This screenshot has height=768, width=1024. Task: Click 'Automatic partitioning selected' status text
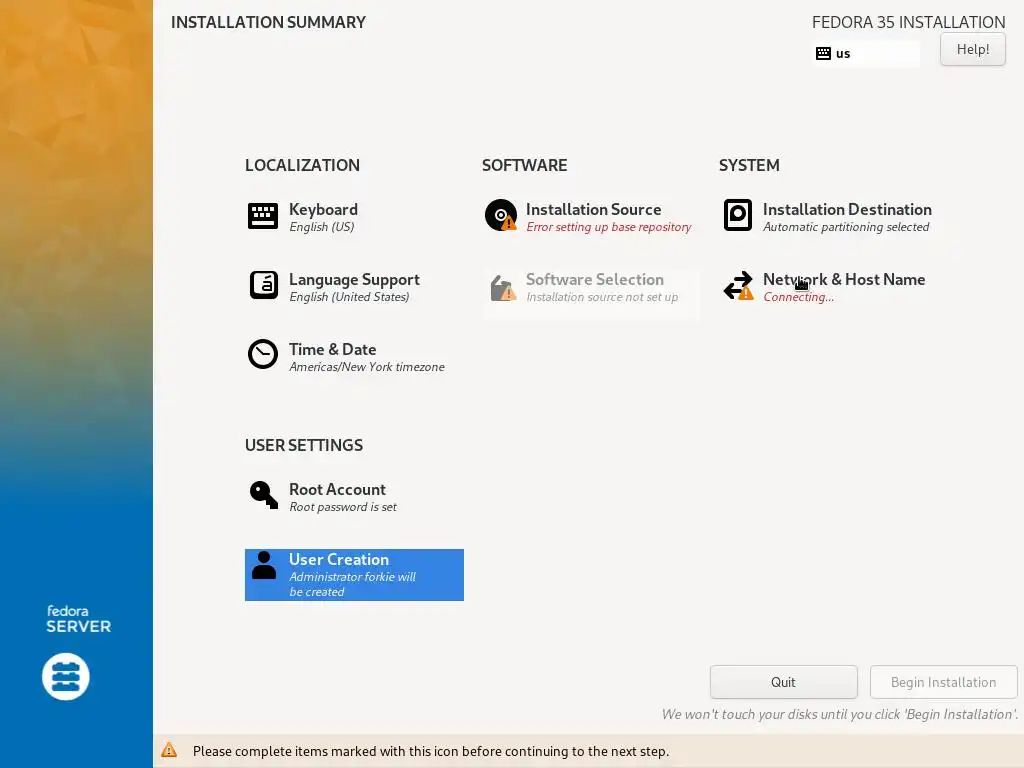(x=846, y=227)
